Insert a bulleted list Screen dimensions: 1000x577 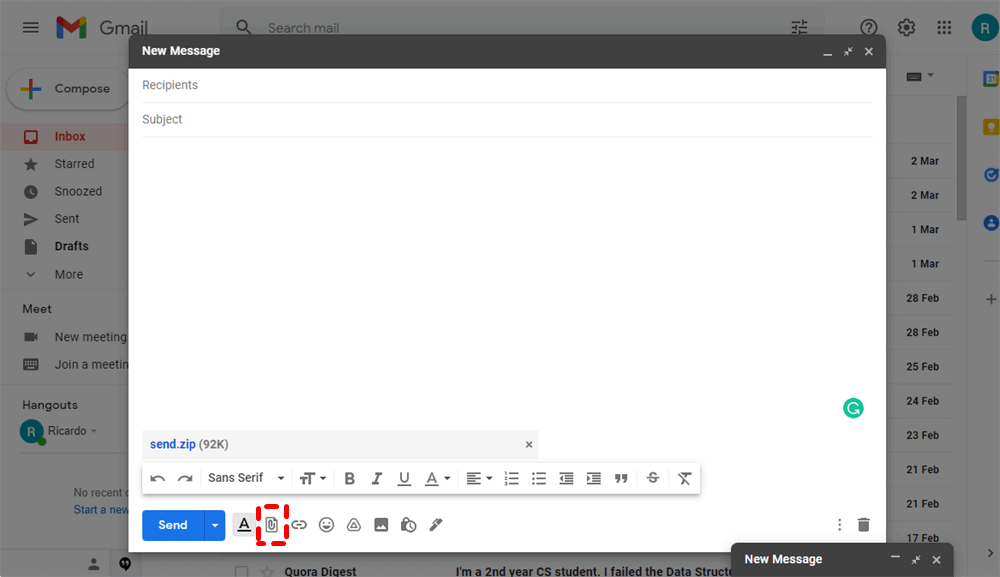click(539, 478)
